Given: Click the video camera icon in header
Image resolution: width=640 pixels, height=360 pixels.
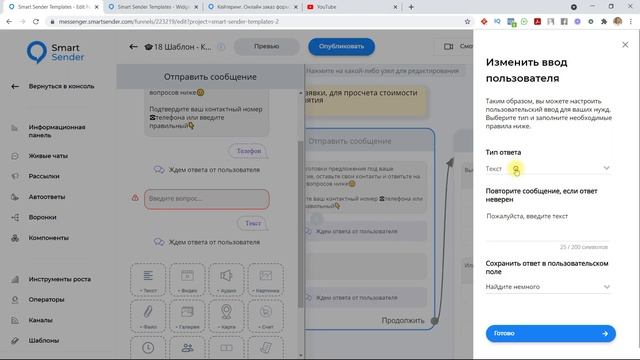Looking at the screenshot, I should tap(448, 47).
